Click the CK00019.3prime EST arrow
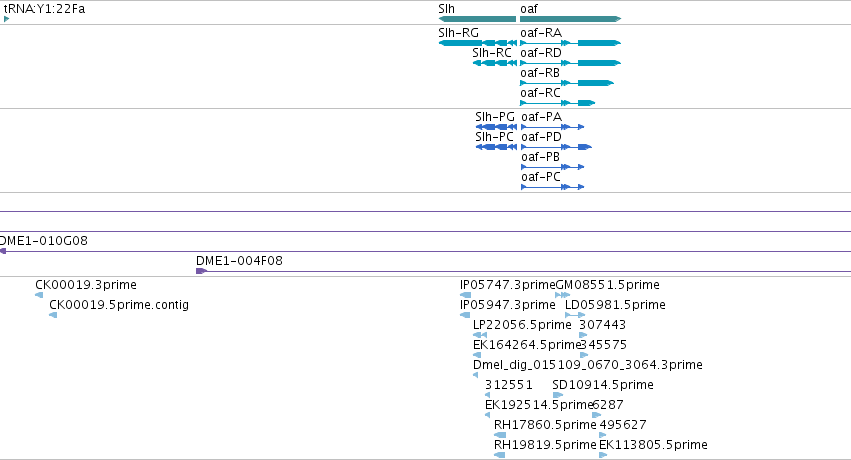 [x=39, y=295]
